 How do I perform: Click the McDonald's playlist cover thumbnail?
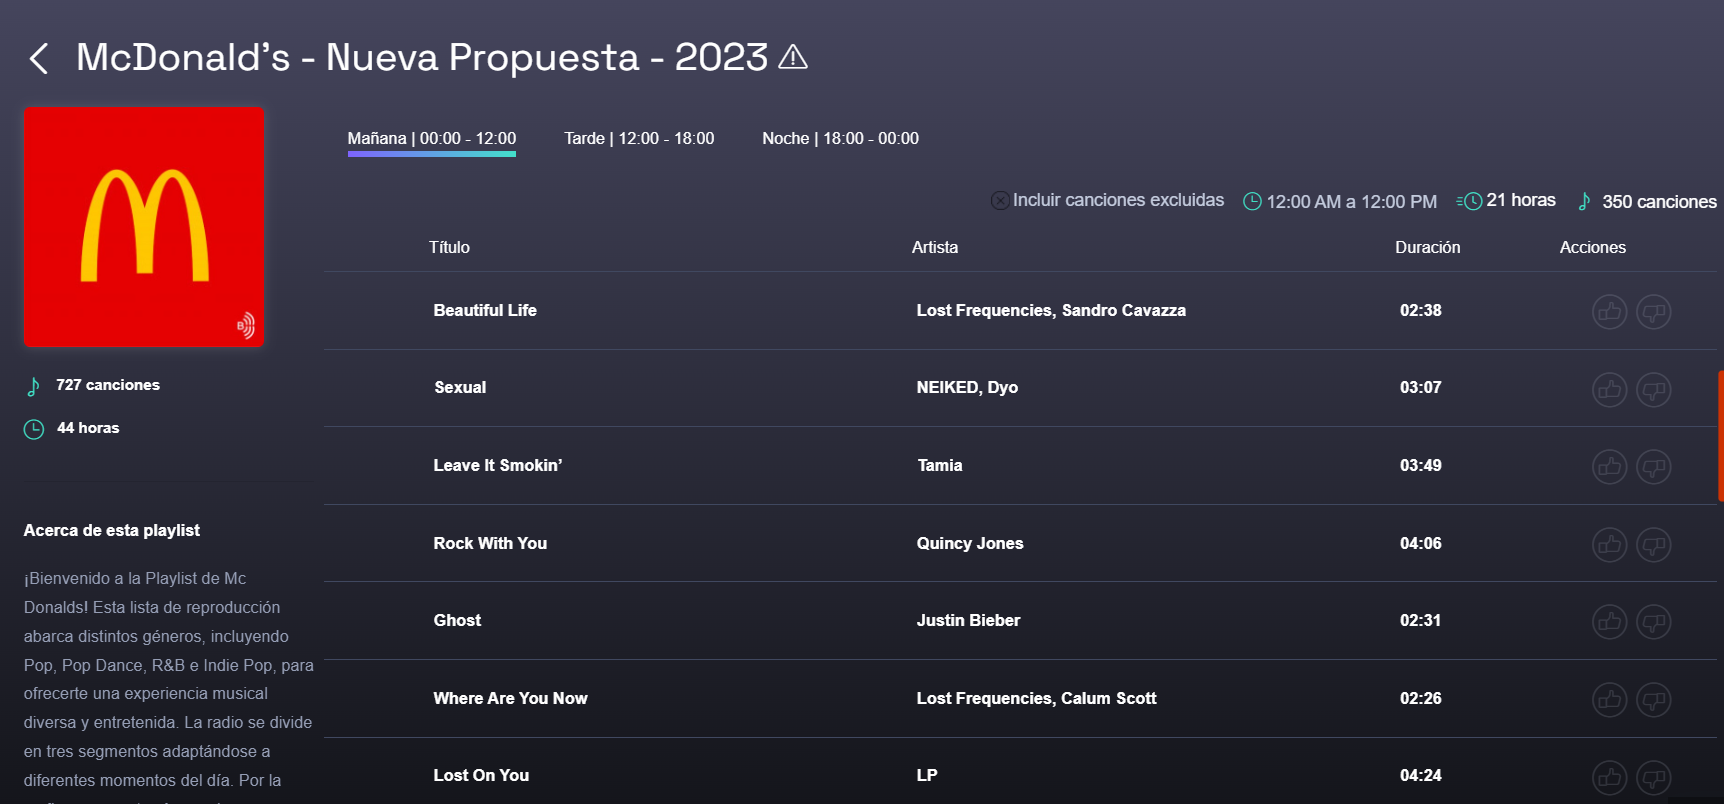tap(144, 227)
